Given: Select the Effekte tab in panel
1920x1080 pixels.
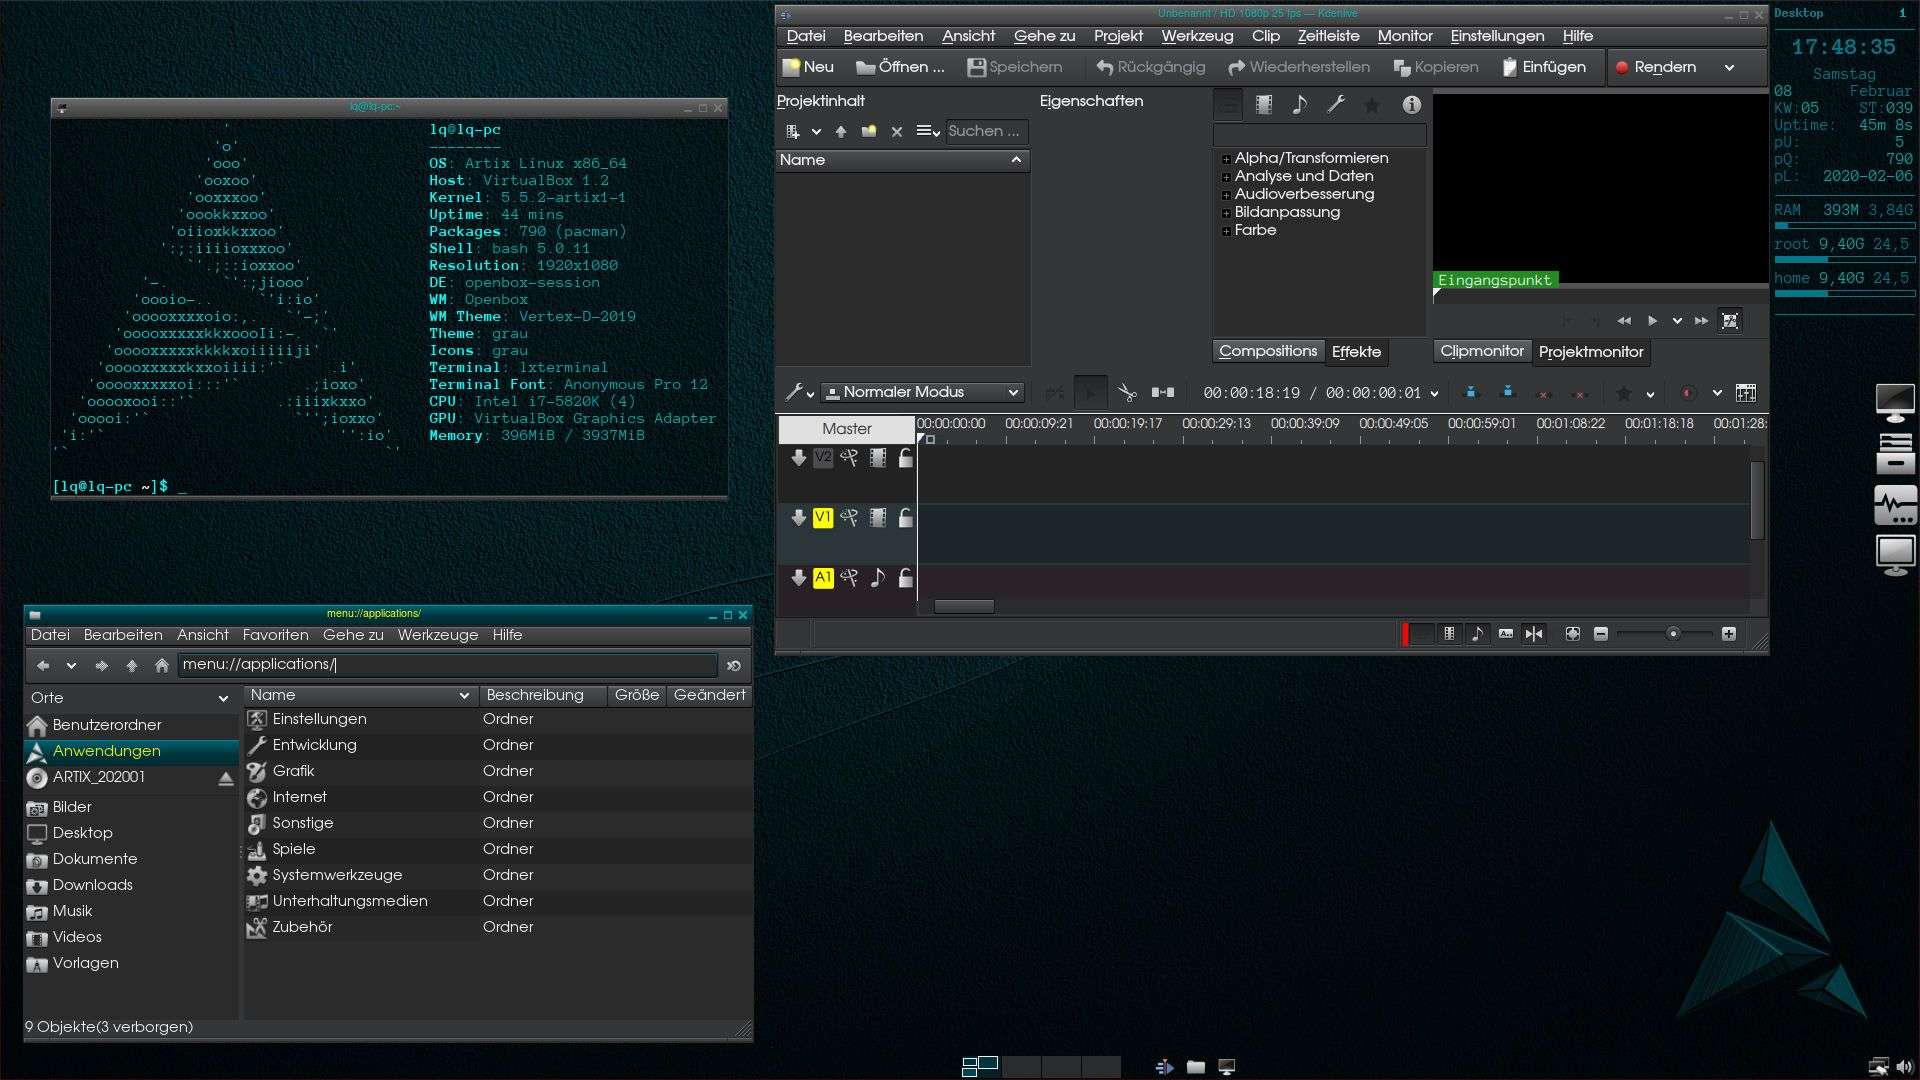Looking at the screenshot, I should (1357, 351).
